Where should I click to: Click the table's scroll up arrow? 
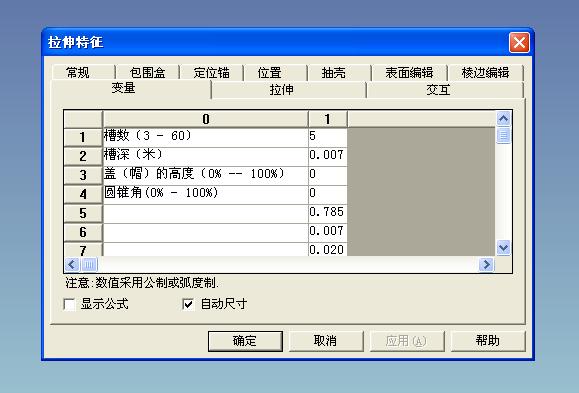[504, 119]
